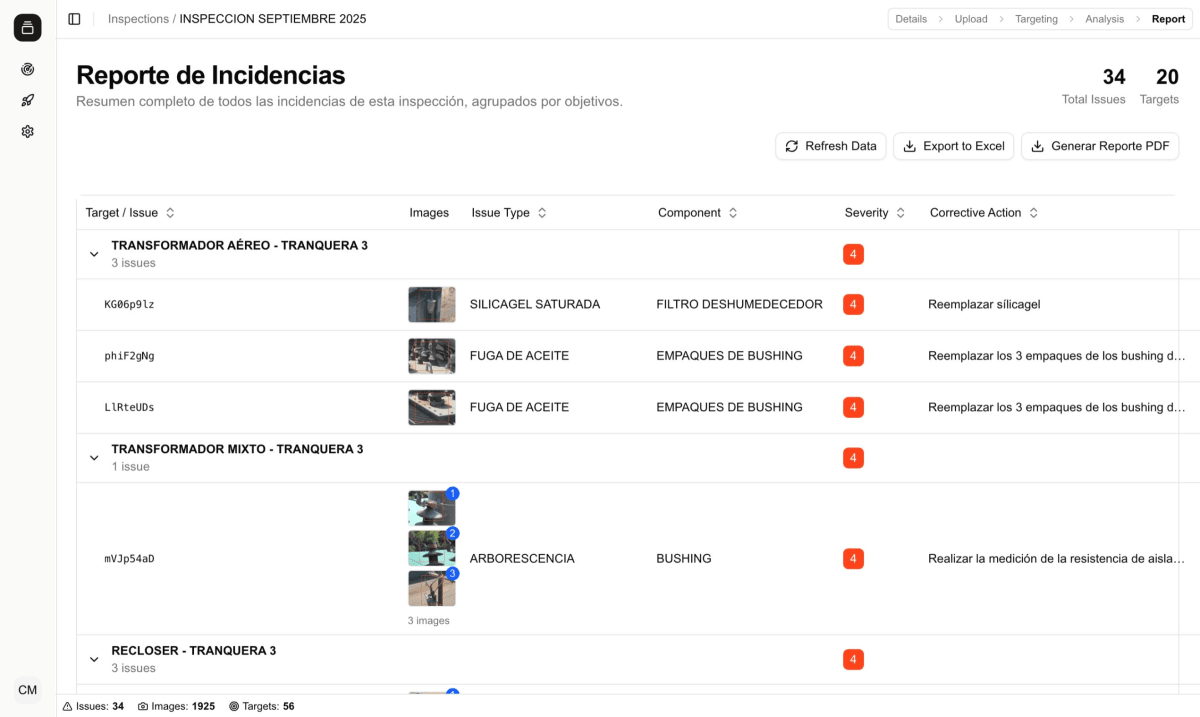Switch to the Analysis step
The image size is (1200, 717).
coord(1104,18)
